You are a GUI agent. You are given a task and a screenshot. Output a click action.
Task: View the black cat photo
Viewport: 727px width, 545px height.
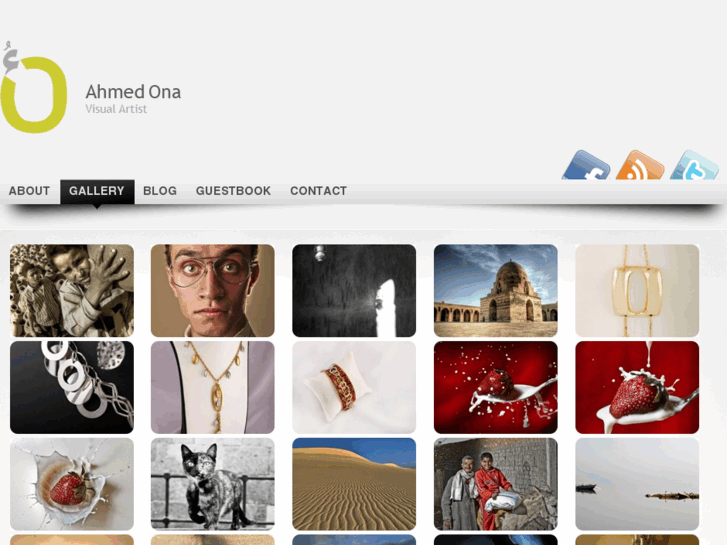click(x=213, y=484)
